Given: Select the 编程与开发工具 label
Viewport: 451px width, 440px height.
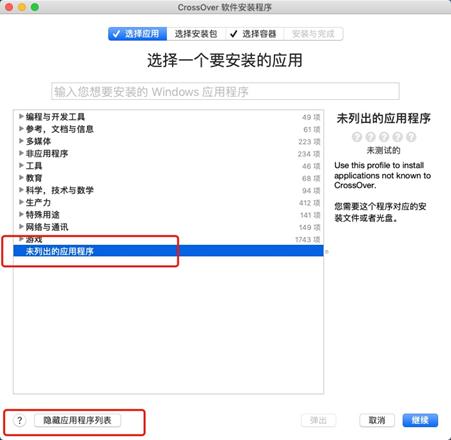Looking at the screenshot, I should [55, 117].
